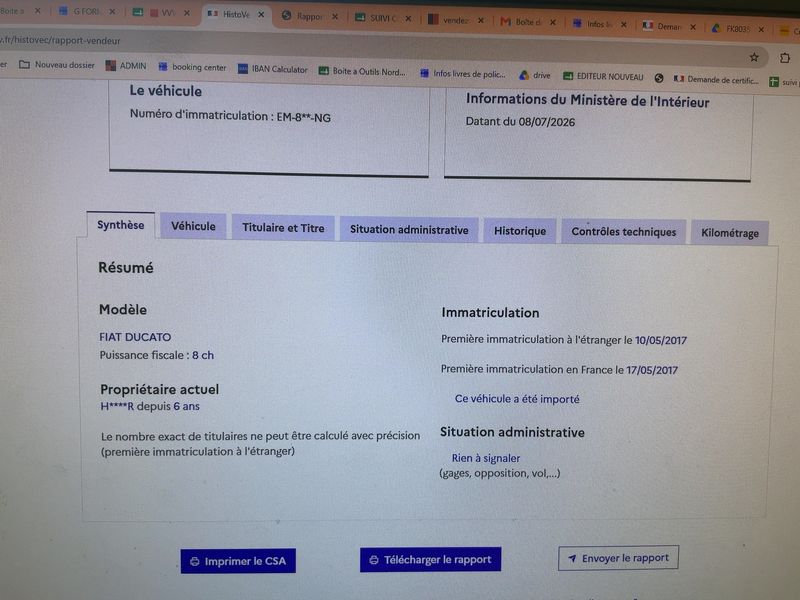Open the Titulaire et Titre tab
This screenshot has width=800, height=600.
click(283, 228)
